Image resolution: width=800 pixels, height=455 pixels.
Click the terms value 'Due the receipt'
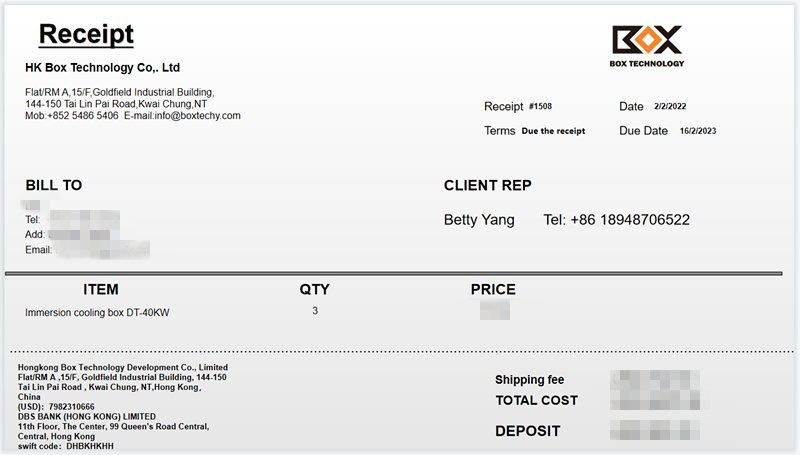pos(553,131)
